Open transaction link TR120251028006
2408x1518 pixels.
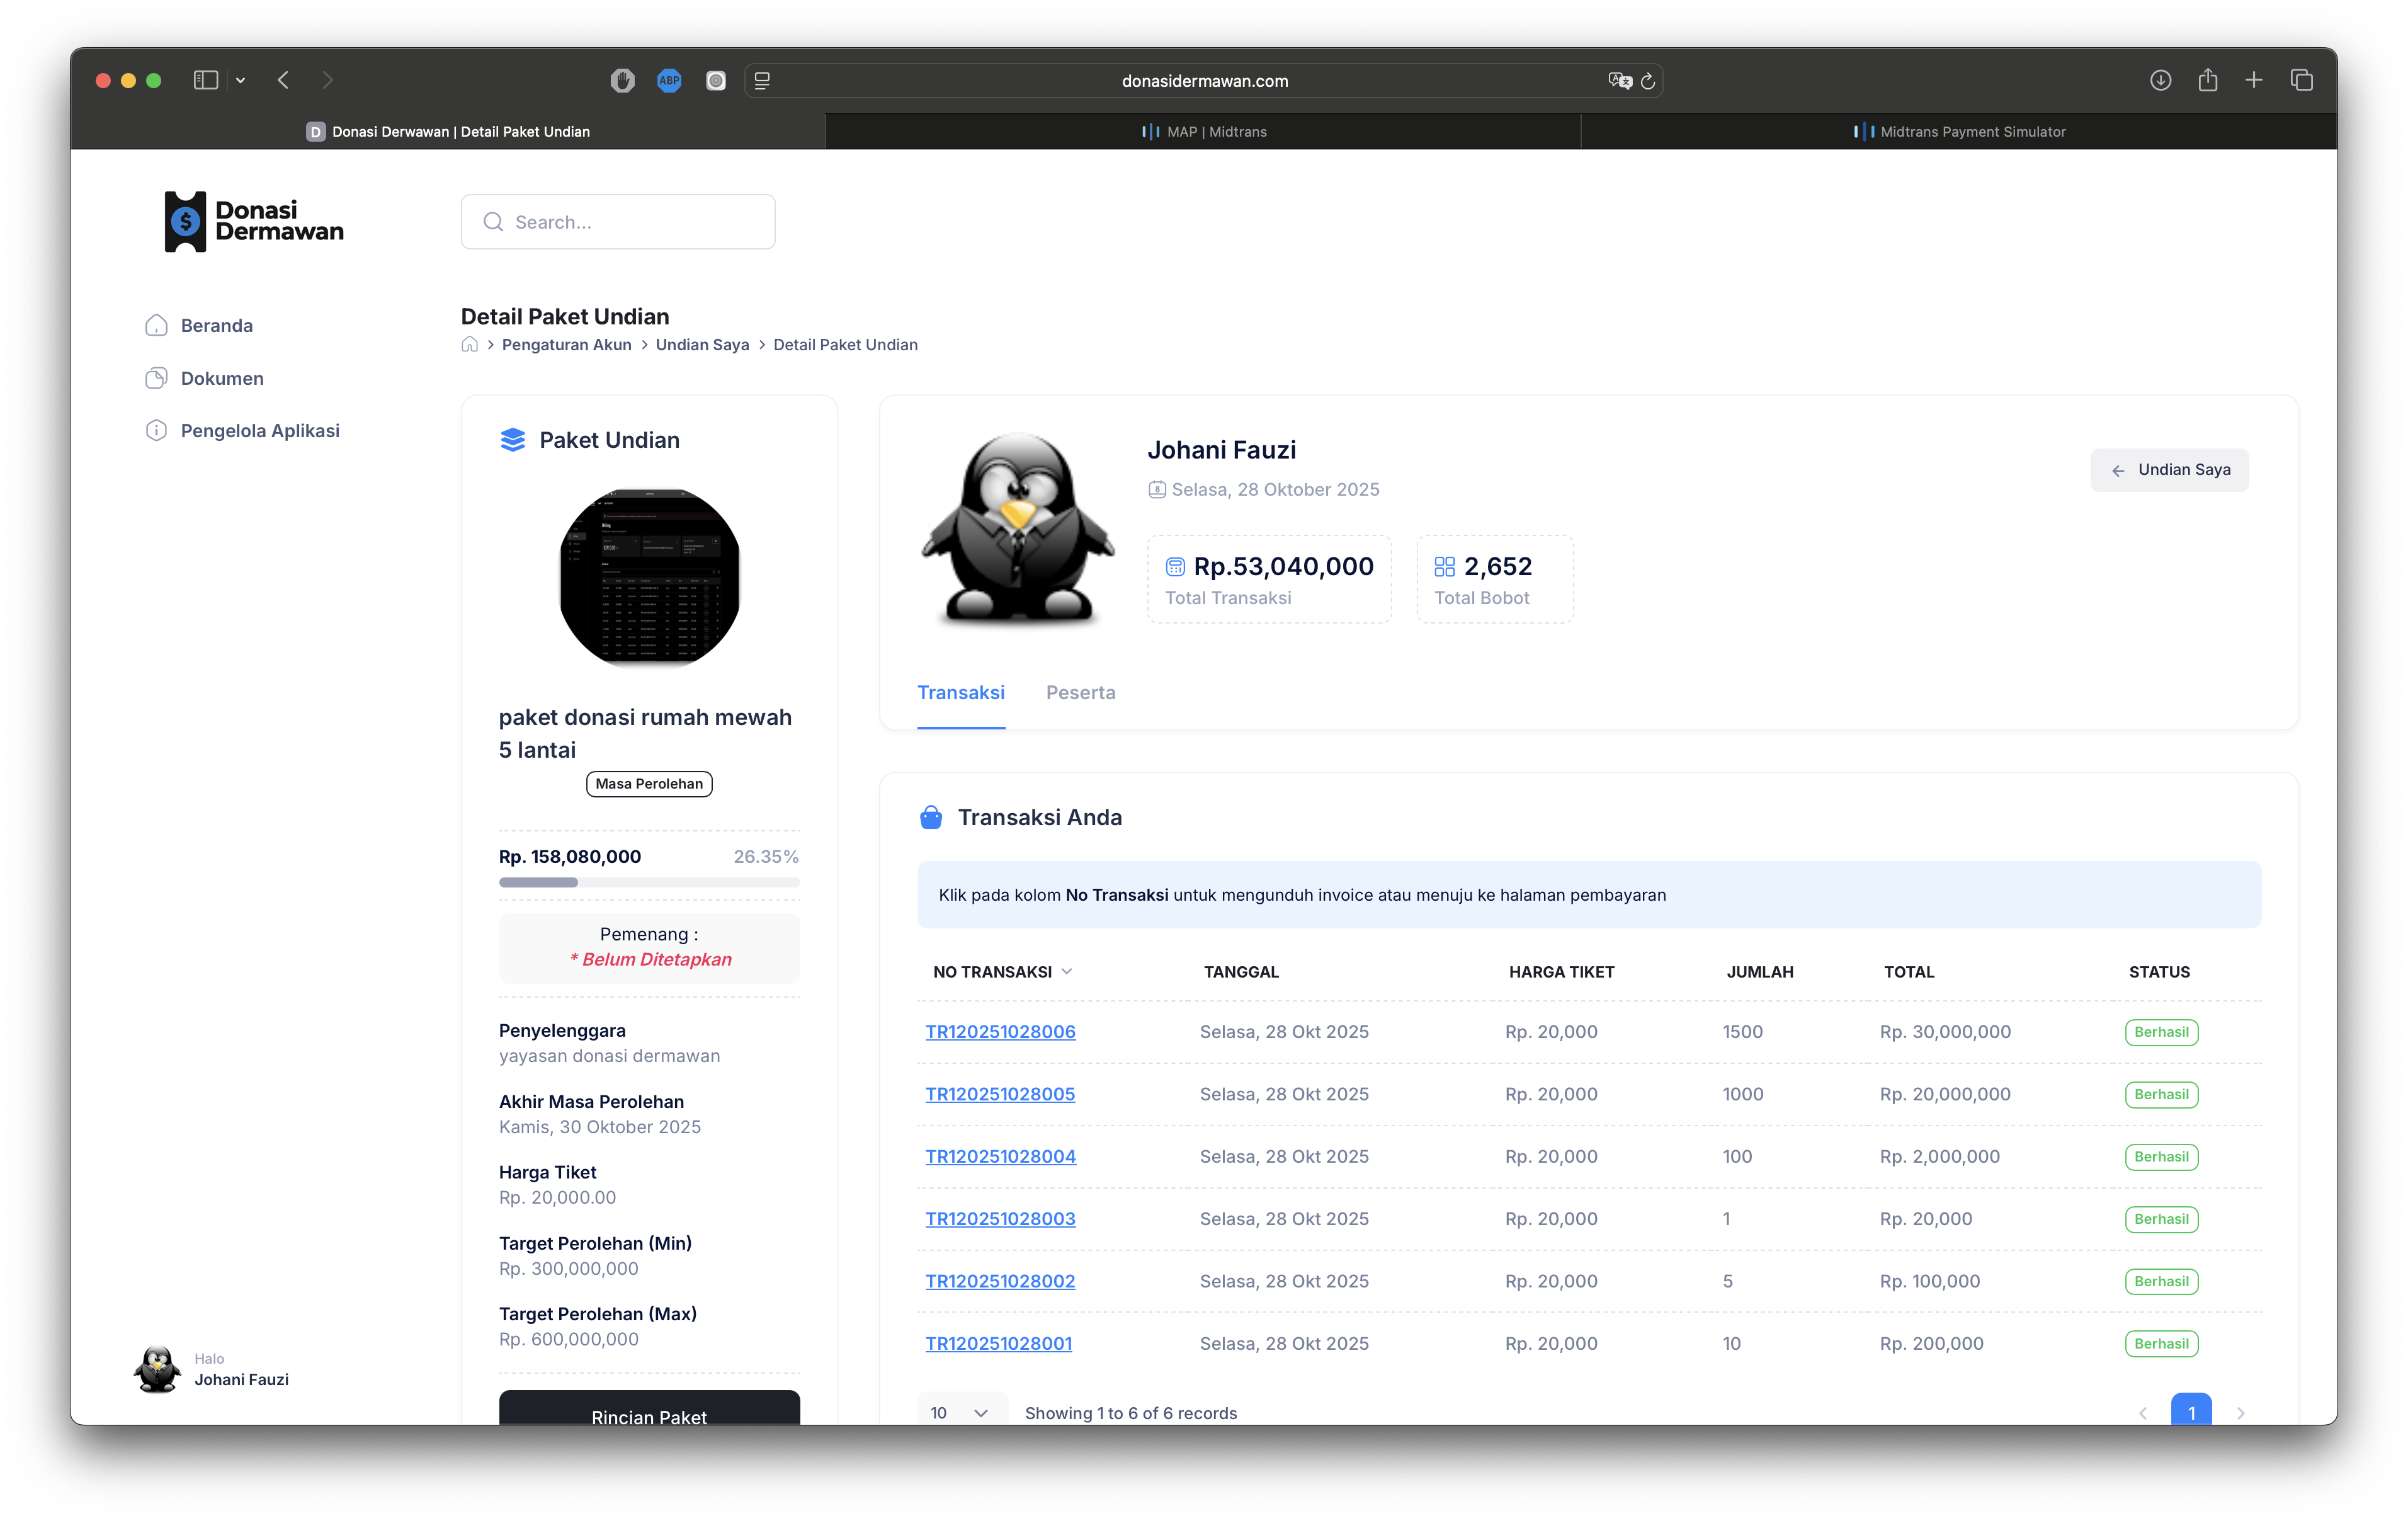(x=1000, y=1032)
